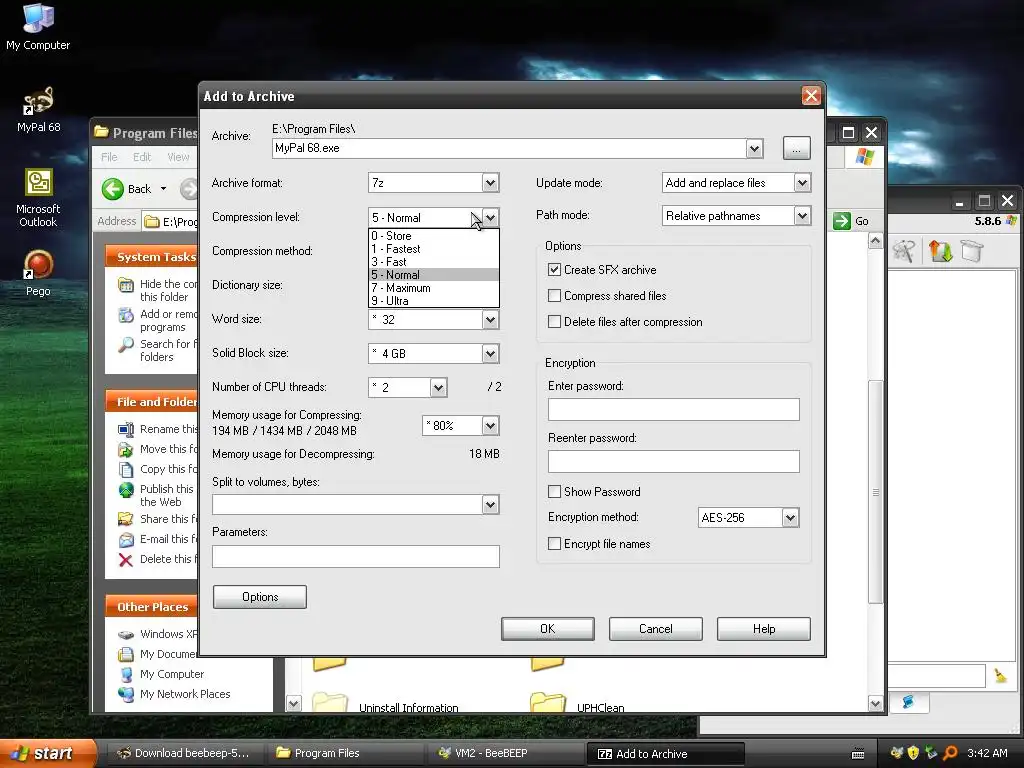The width and height of the screenshot is (1024, 768).
Task: Switch to Download beebeep taskbar item
Action: click(x=185, y=753)
